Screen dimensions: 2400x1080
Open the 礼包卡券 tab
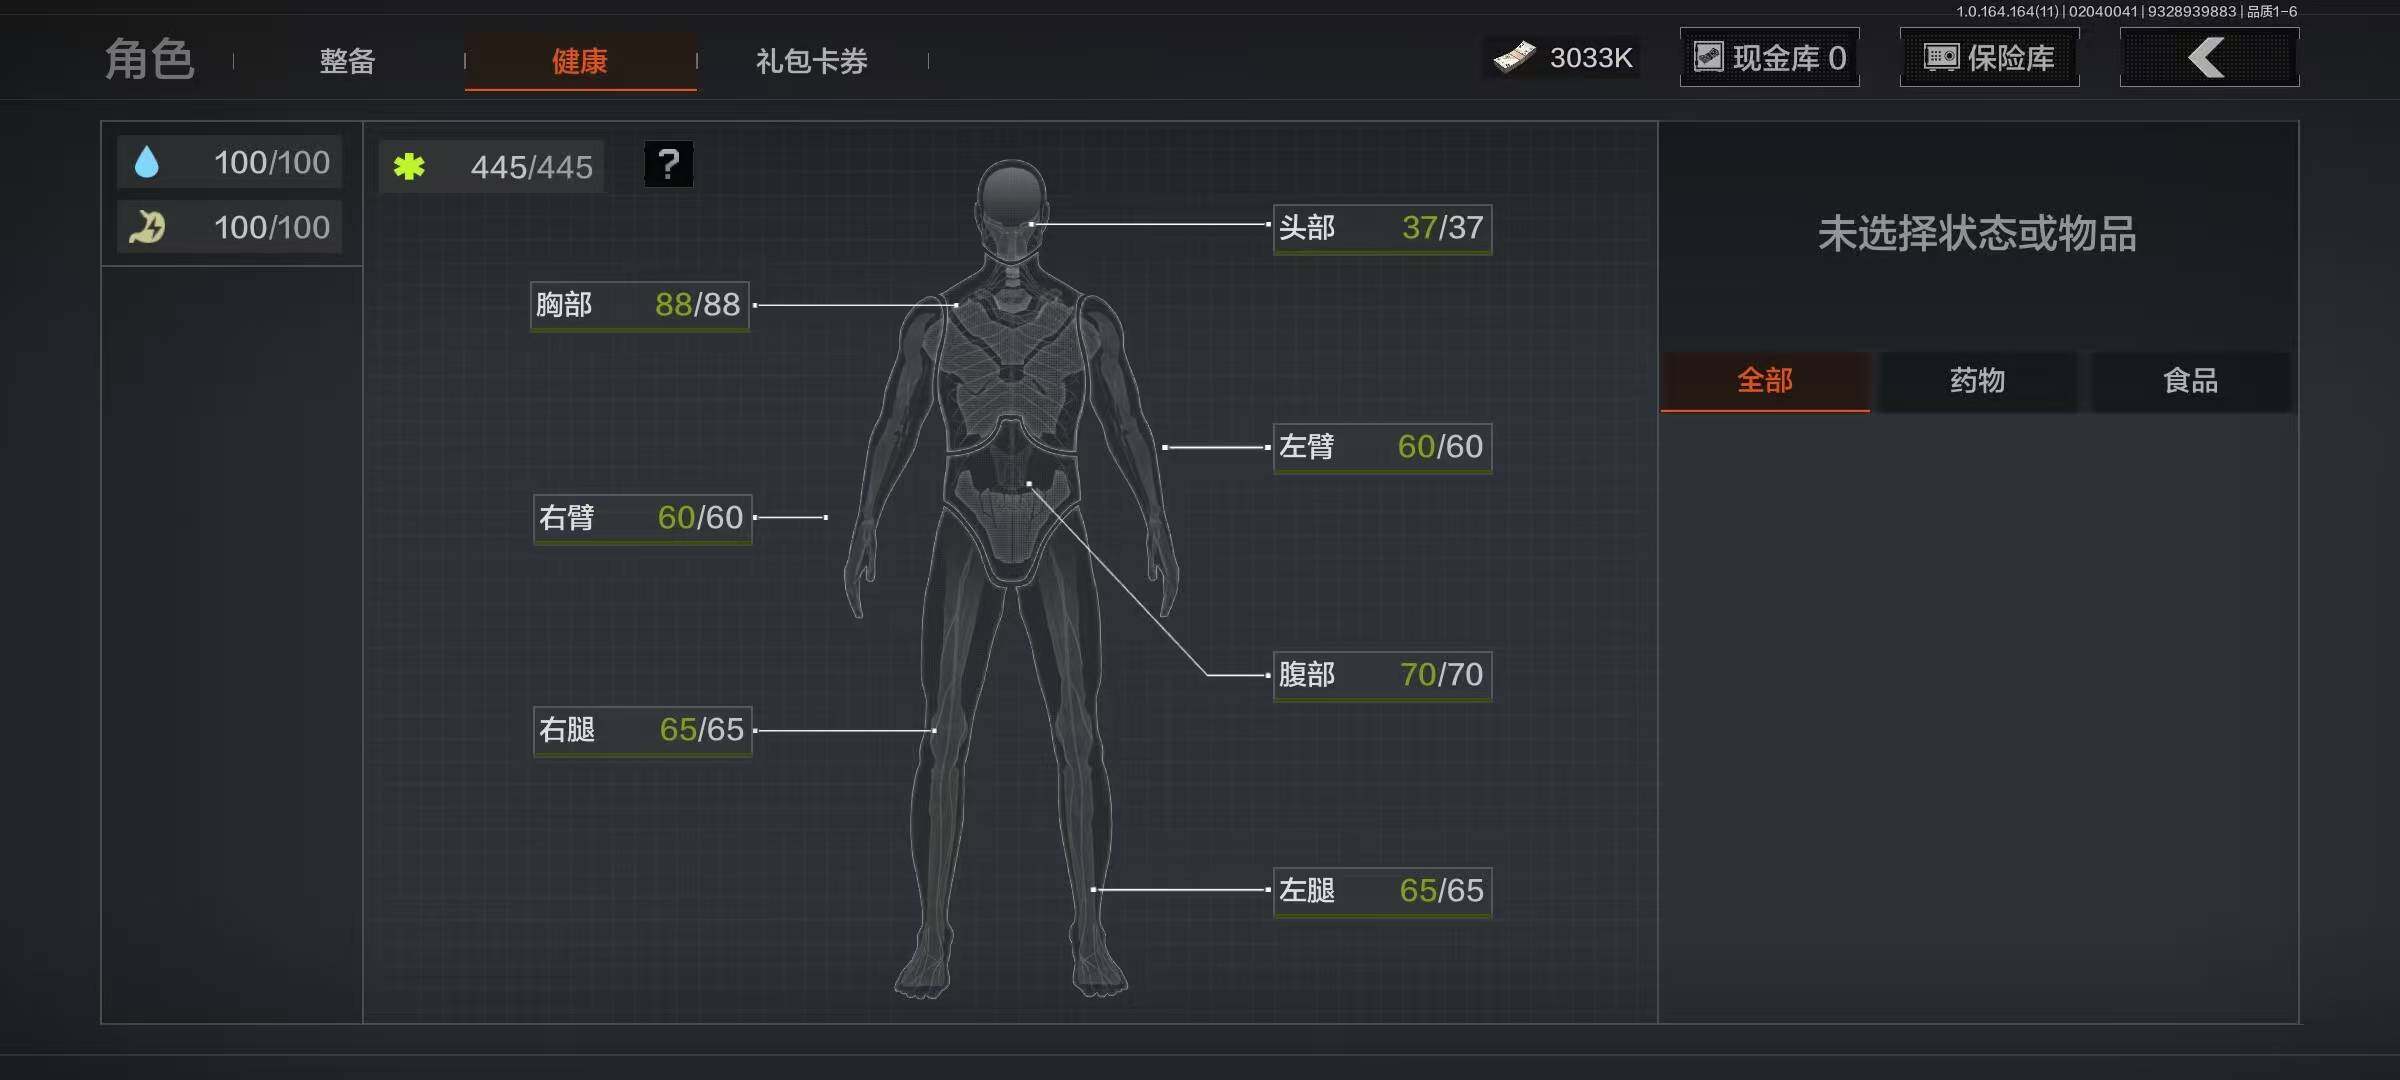(x=811, y=61)
